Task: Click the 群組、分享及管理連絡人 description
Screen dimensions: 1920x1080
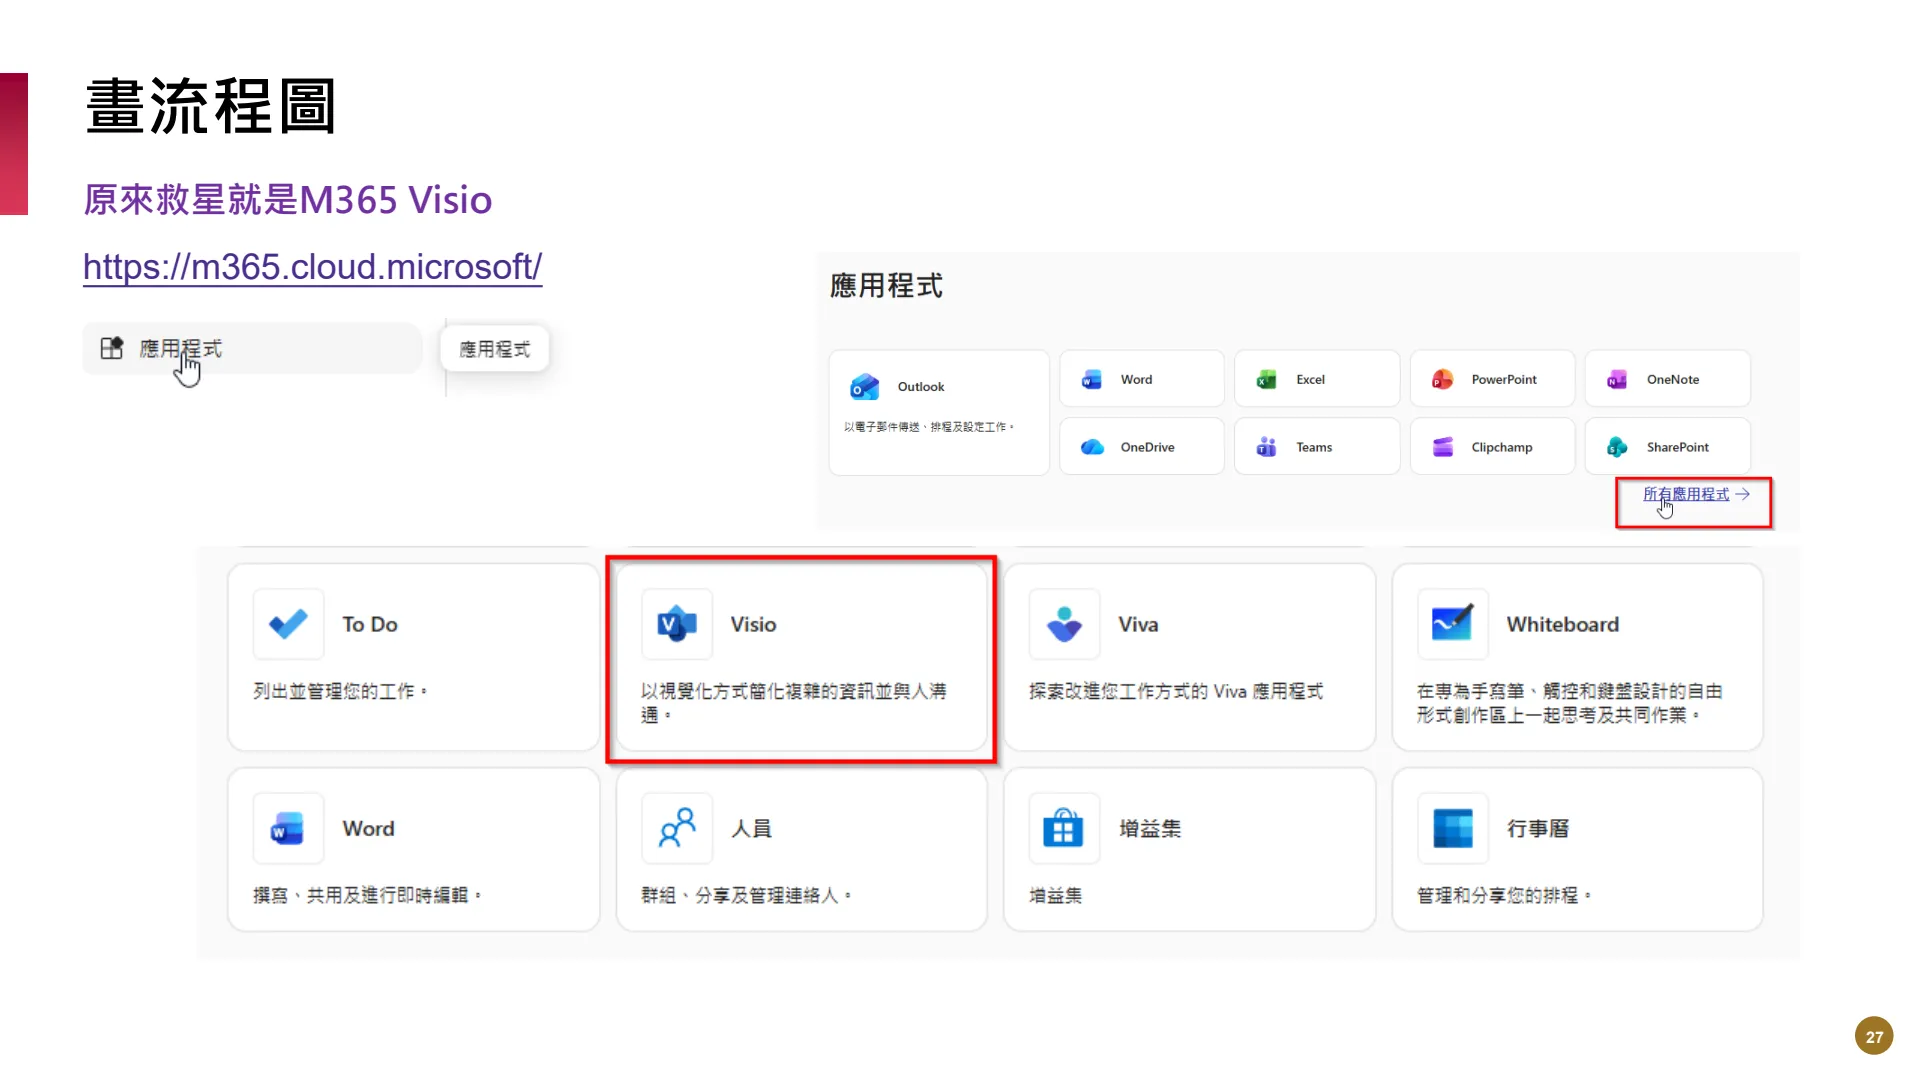Action: coord(746,895)
